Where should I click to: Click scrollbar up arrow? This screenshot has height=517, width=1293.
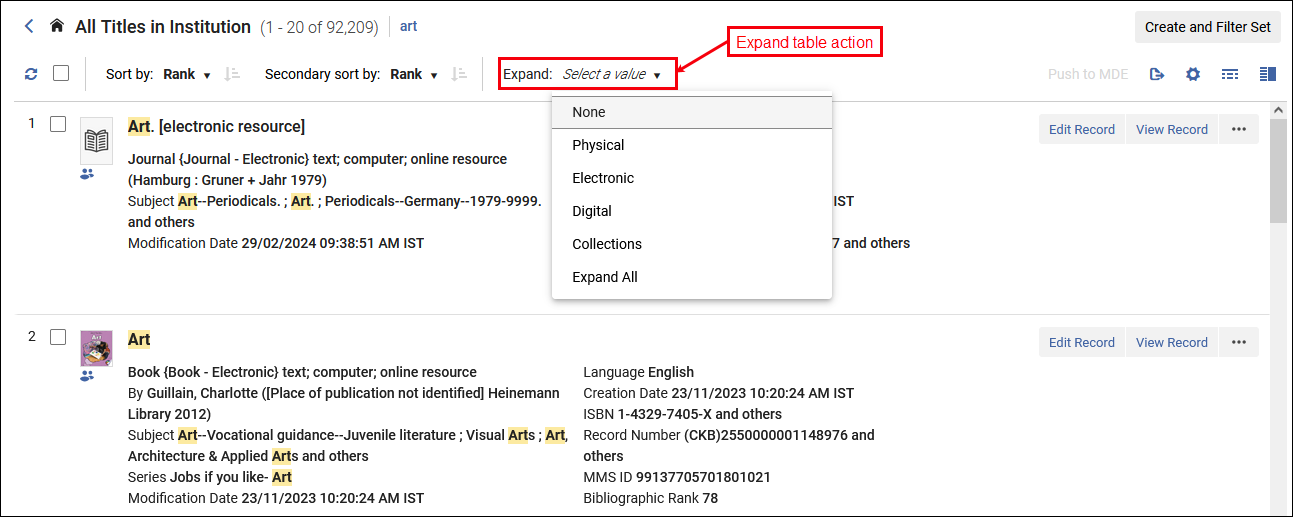tap(1278, 109)
